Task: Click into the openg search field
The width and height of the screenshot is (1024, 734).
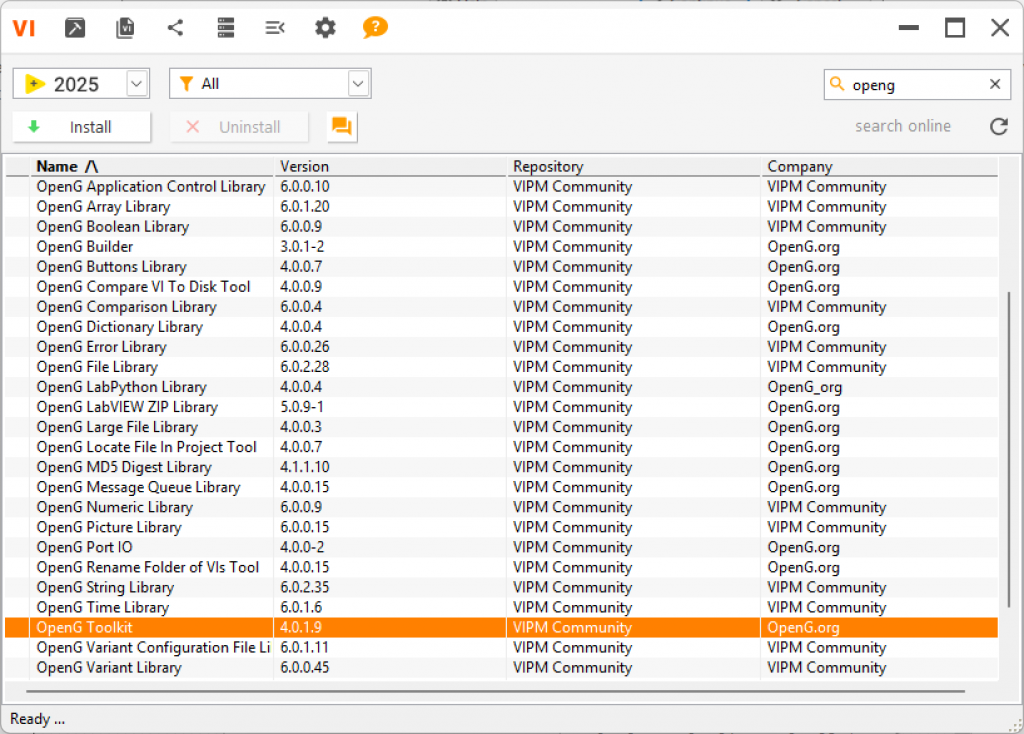Action: click(916, 85)
